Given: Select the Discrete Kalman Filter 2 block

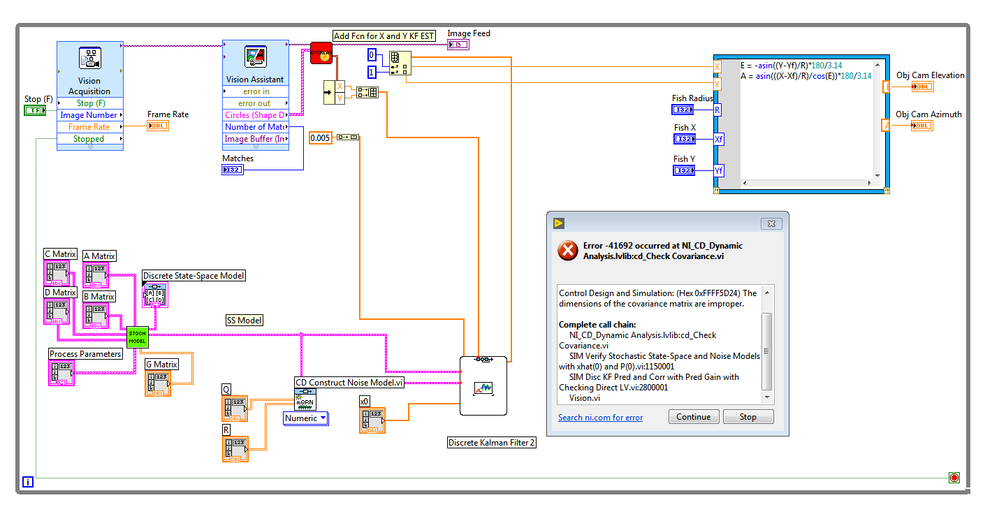Looking at the screenshot, I should tap(484, 387).
